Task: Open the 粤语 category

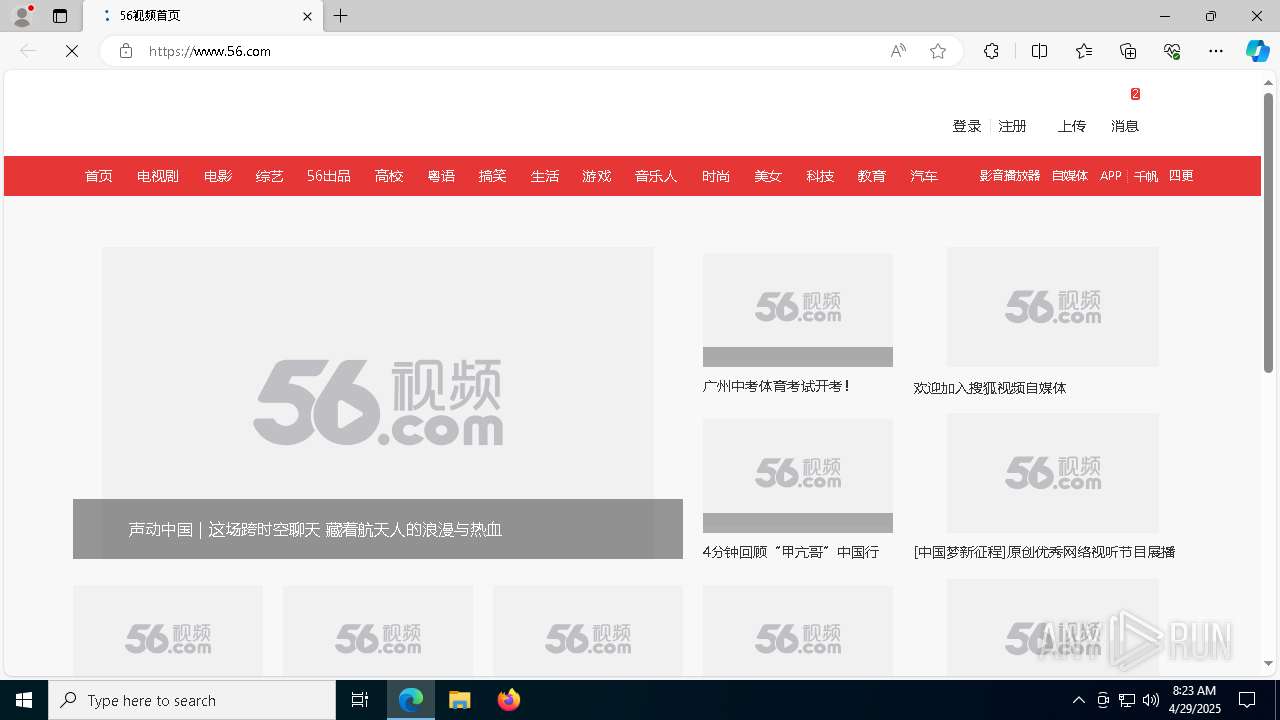Action: 441,176
